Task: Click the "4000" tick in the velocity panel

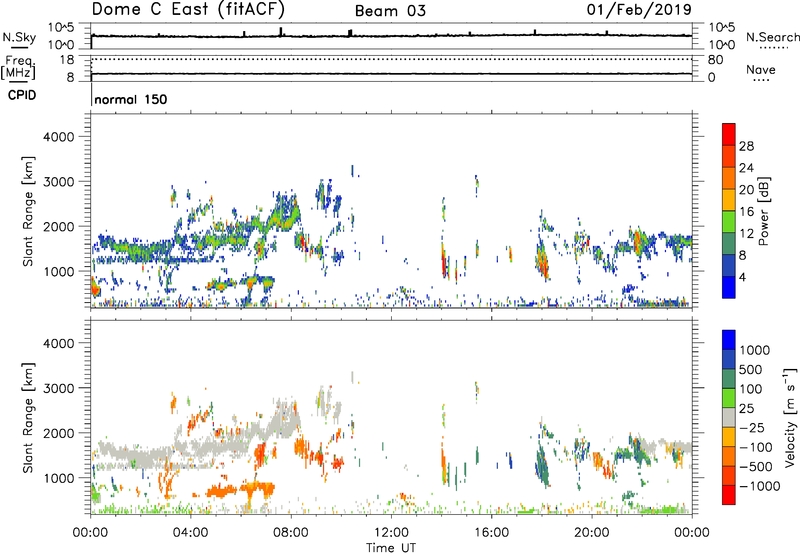Action: coord(59,343)
